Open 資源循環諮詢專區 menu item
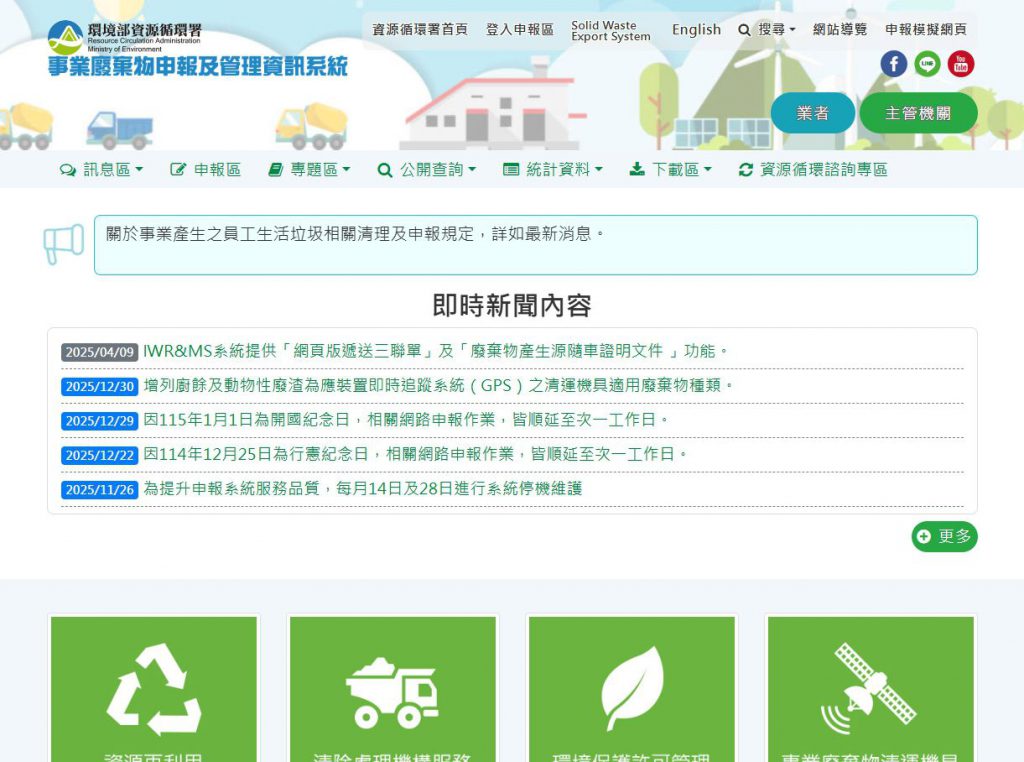 813,170
